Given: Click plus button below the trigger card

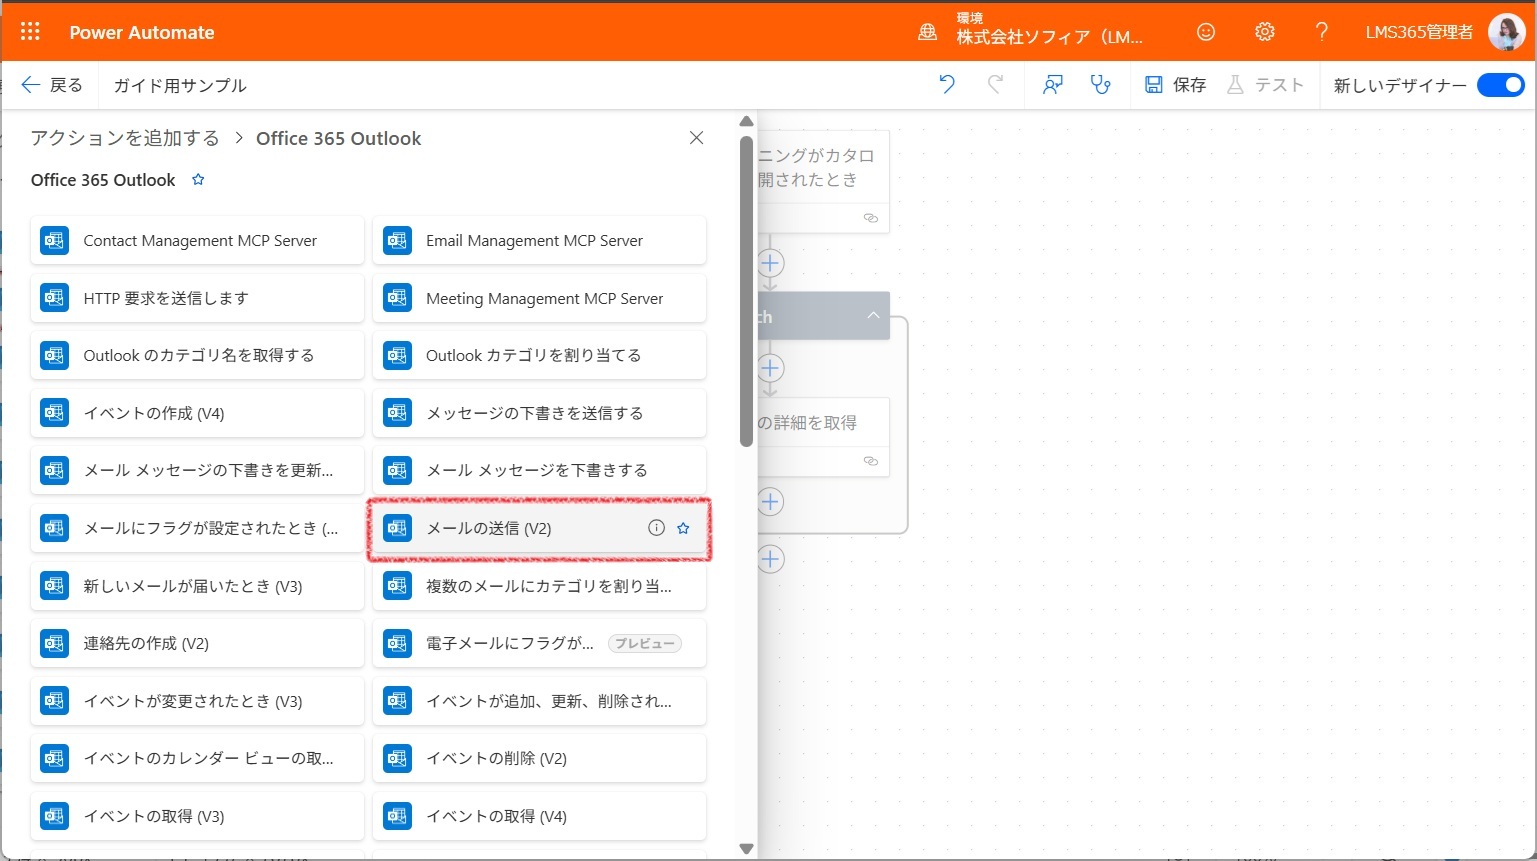Looking at the screenshot, I should 770,263.
